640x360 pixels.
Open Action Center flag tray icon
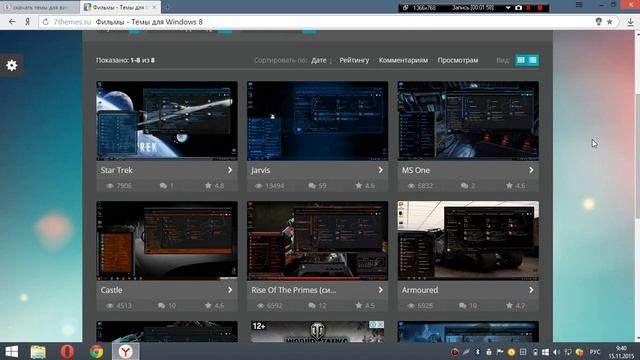(x=500, y=352)
